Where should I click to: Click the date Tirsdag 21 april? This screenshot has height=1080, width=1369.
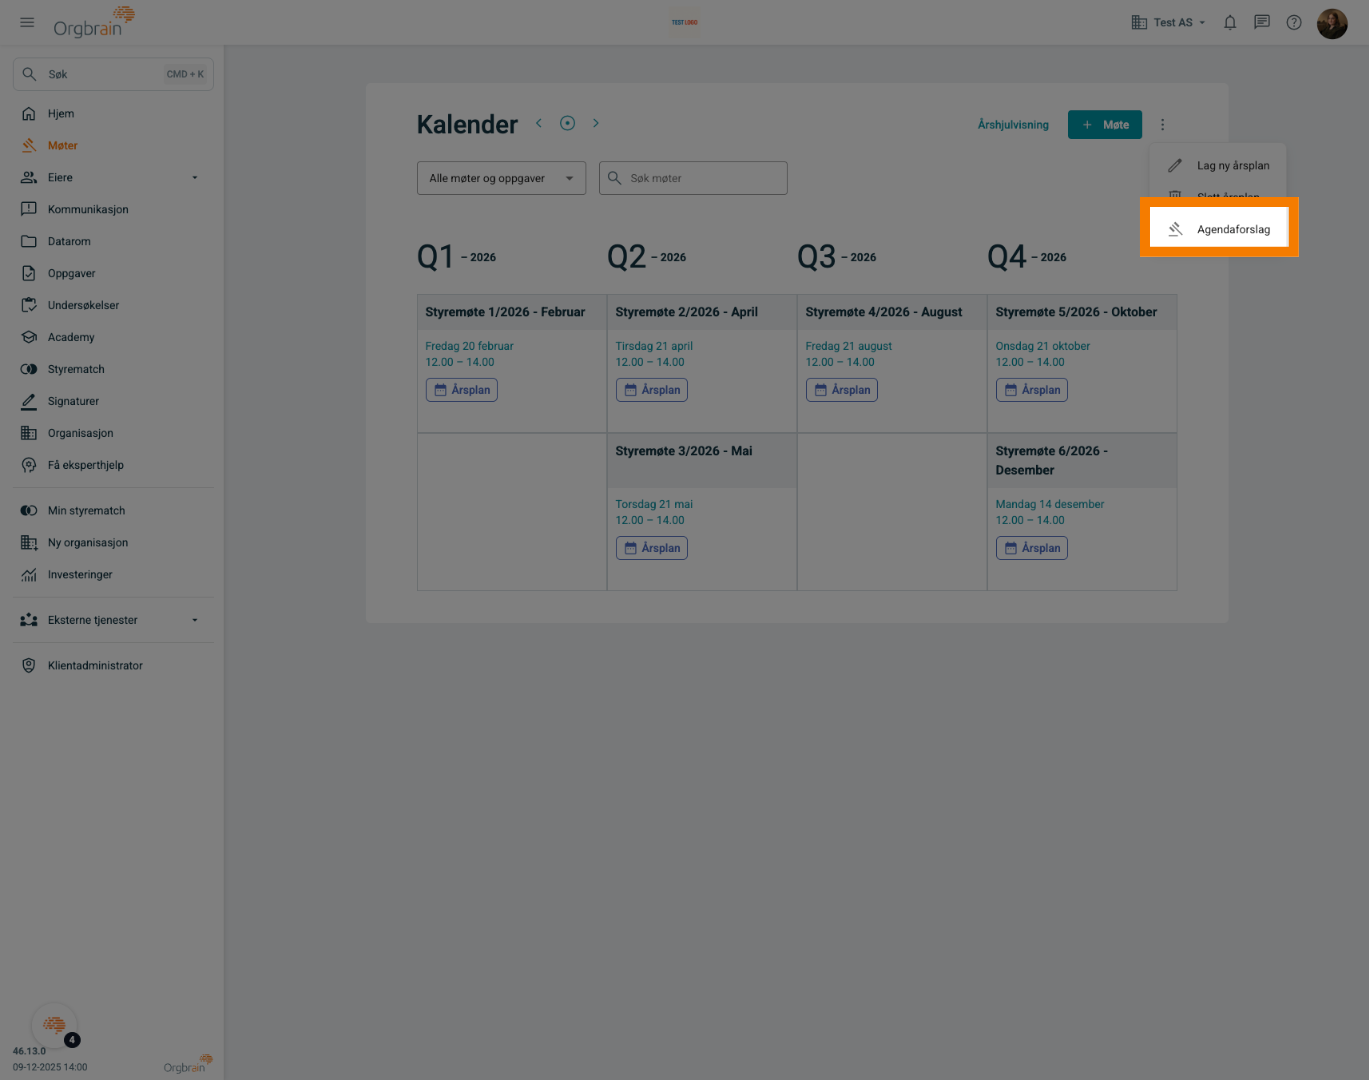tap(654, 346)
